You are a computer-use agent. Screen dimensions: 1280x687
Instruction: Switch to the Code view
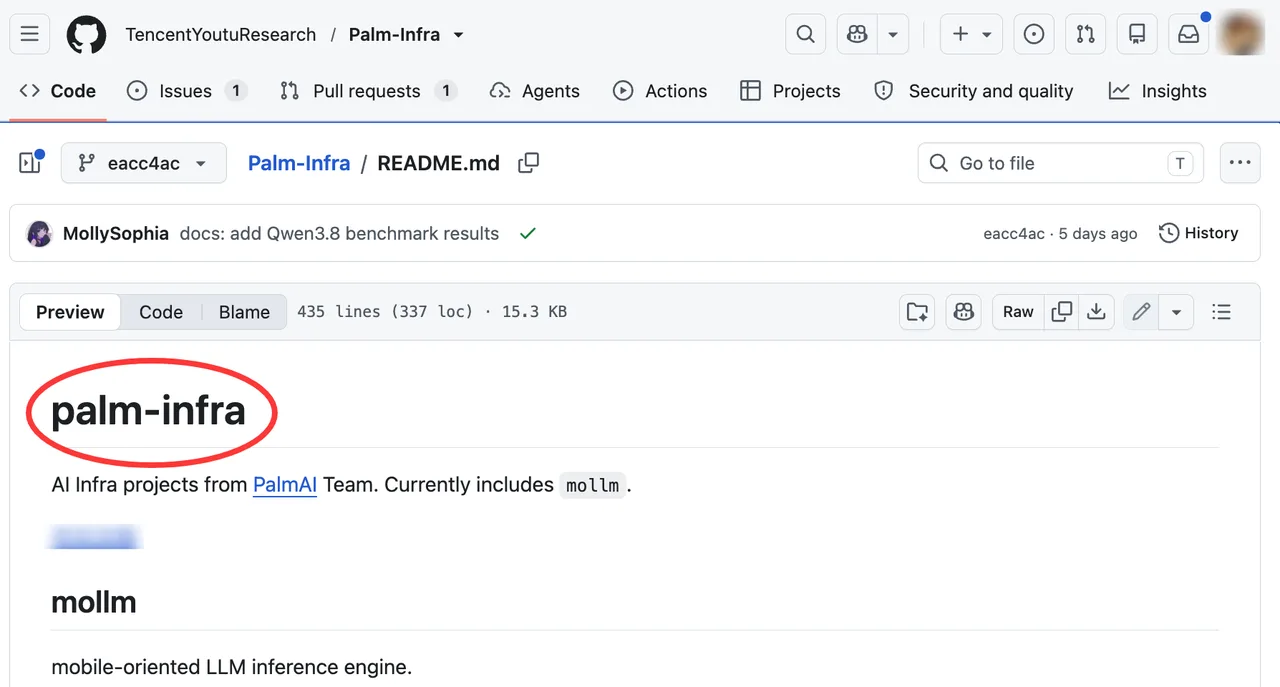161,312
